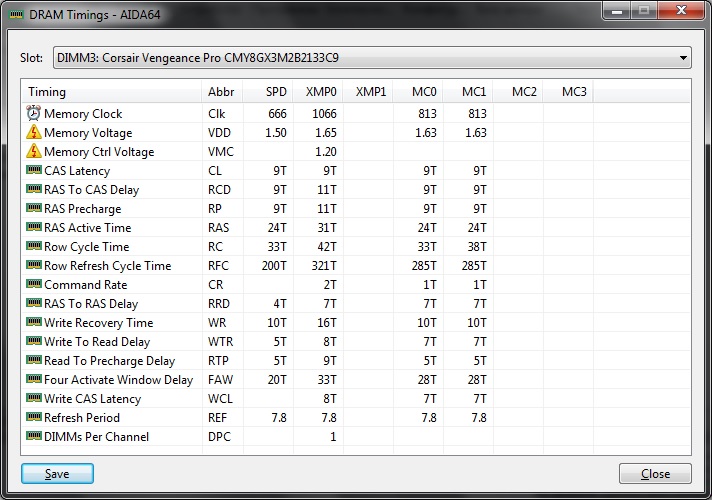Click the RAS Precharge chip icon
712x500 pixels.
tap(34, 208)
